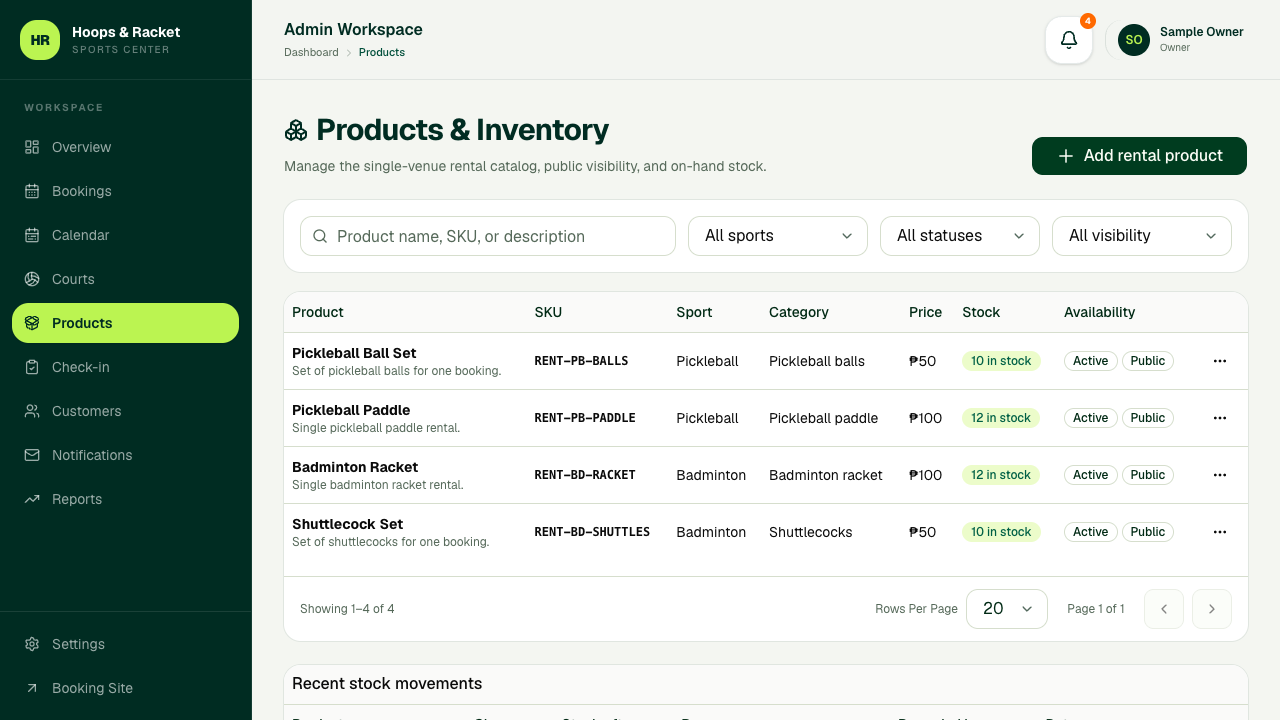Screen dimensions: 1280x720
Task: Click the Settings gear icon
Action: point(32,644)
